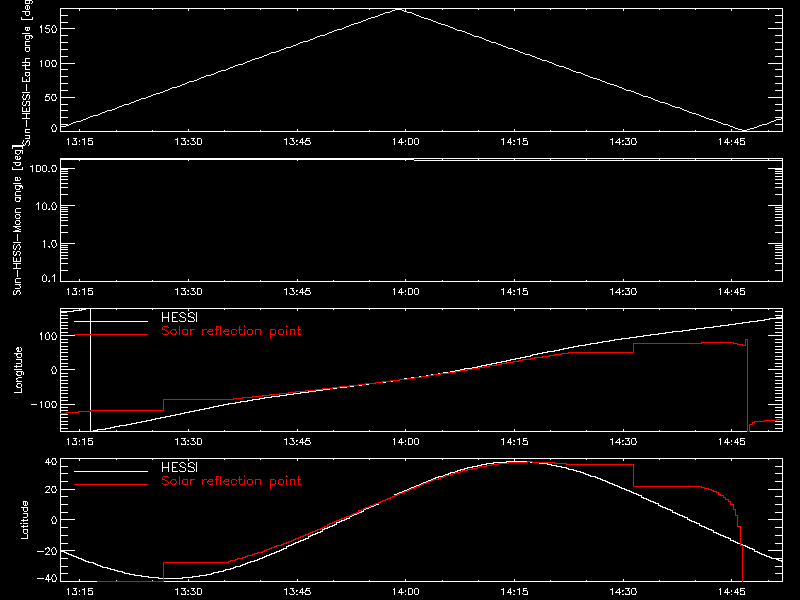Click 14:45 label under Earth angle plot
The height and width of the screenshot is (600, 800).
732,142
